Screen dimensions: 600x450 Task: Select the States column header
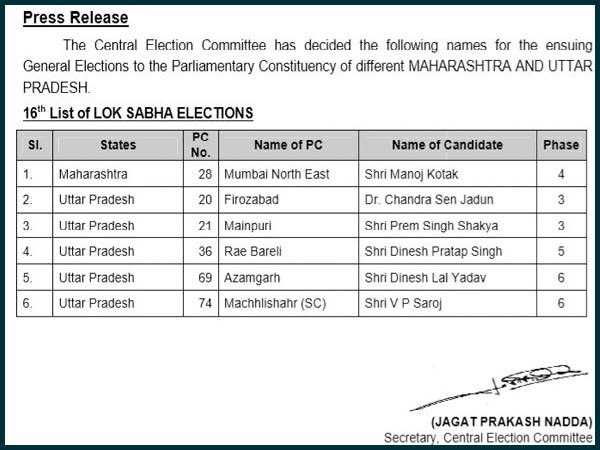(118, 145)
